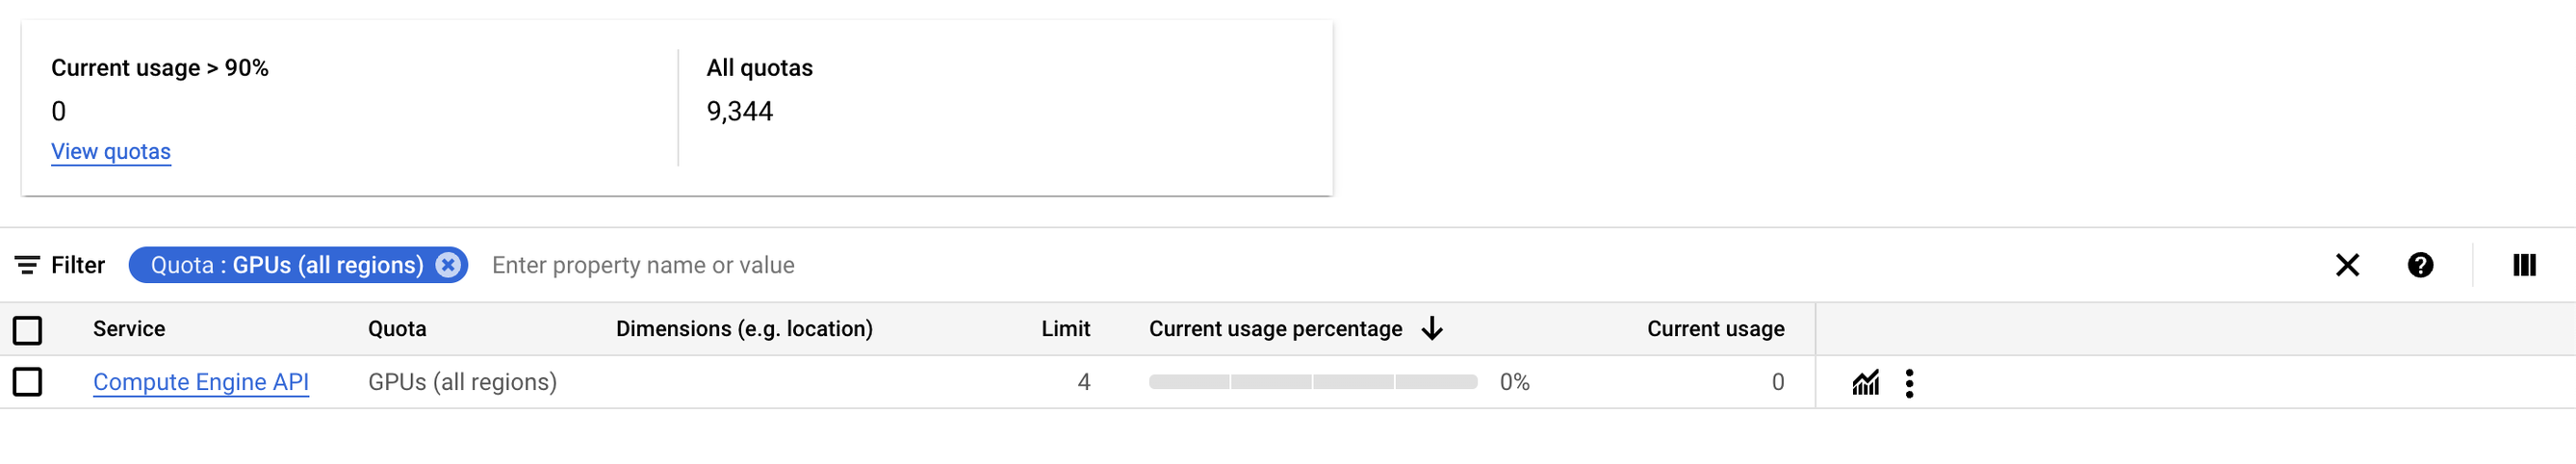
Task: Open the filter icon beside Filter label
Action: click(27, 265)
